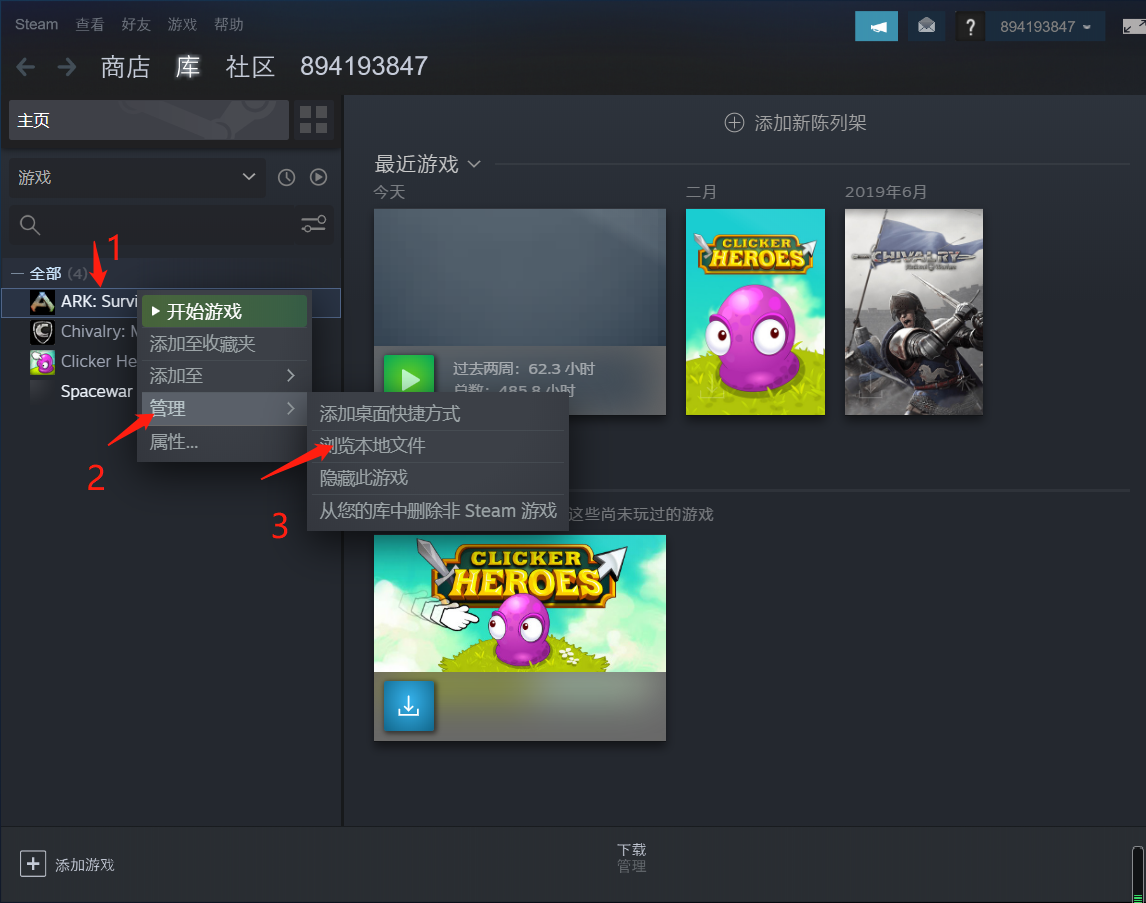Click the question mark help icon
Screen dimensions: 1146x903
pos(970,27)
